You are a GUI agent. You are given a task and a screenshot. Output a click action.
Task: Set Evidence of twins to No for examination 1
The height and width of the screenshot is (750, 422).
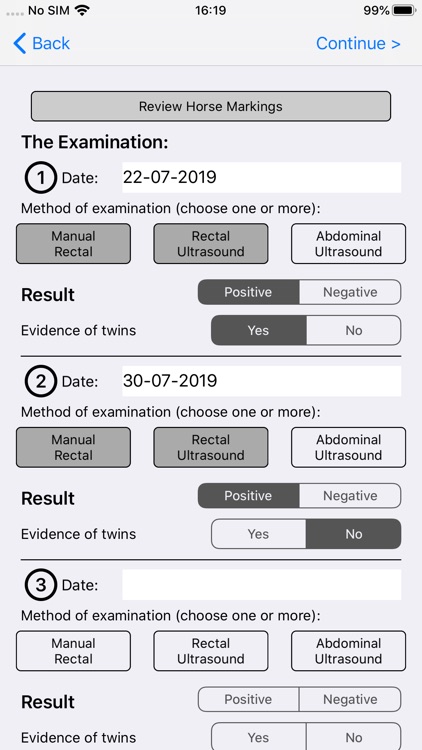354,331
